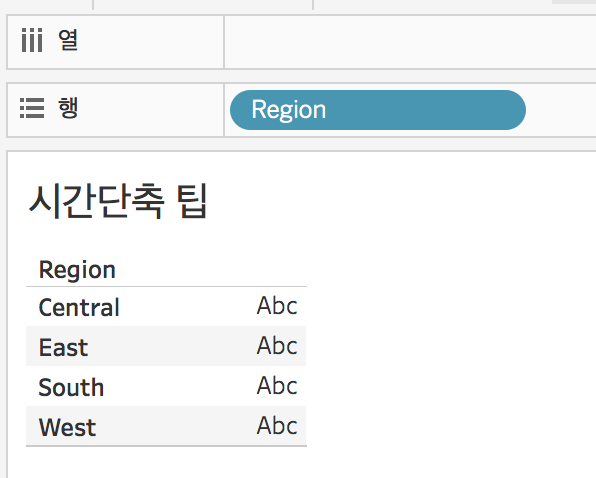Click the Region pill's right end for its menu
The width and height of the screenshot is (596, 478).
pyautogui.click(x=513, y=110)
